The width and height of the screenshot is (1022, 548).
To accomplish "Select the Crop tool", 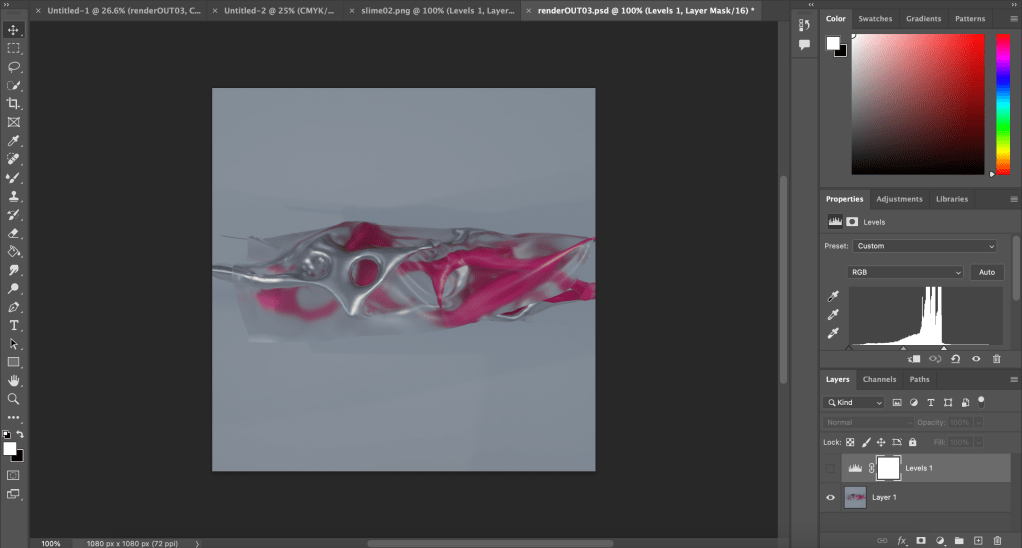I will click(14, 103).
